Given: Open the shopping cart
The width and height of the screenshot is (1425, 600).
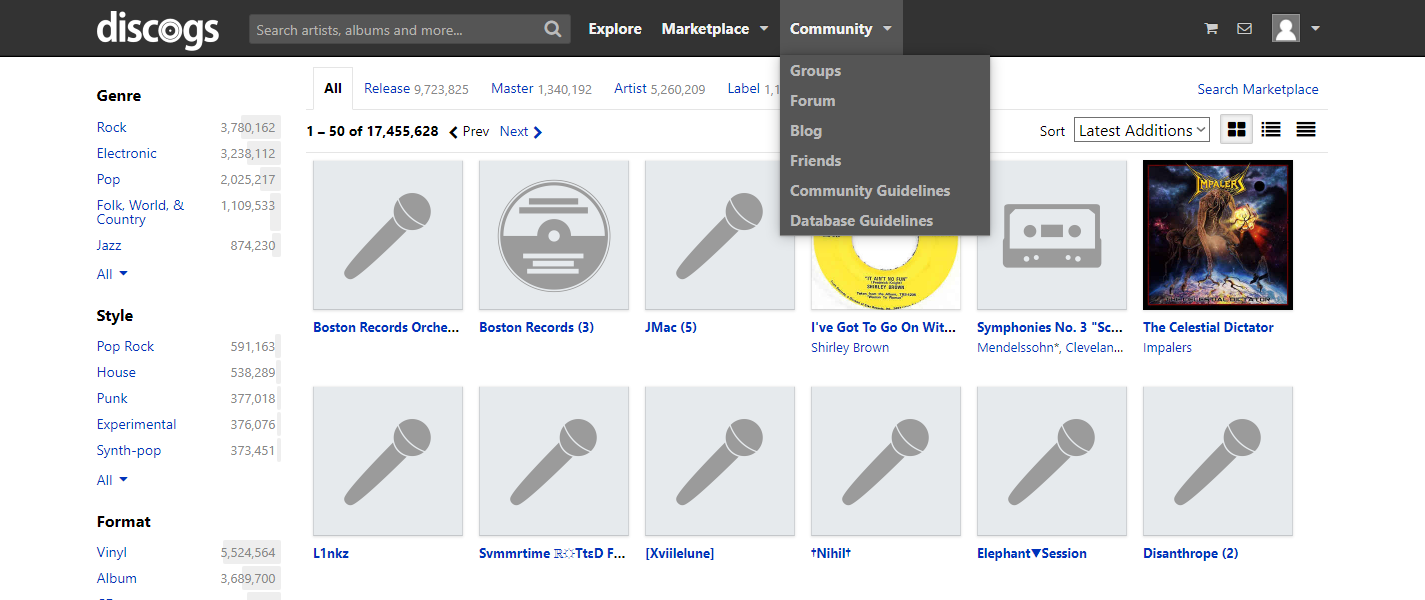Looking at the screenshot, I should (x=1211, y=29).
